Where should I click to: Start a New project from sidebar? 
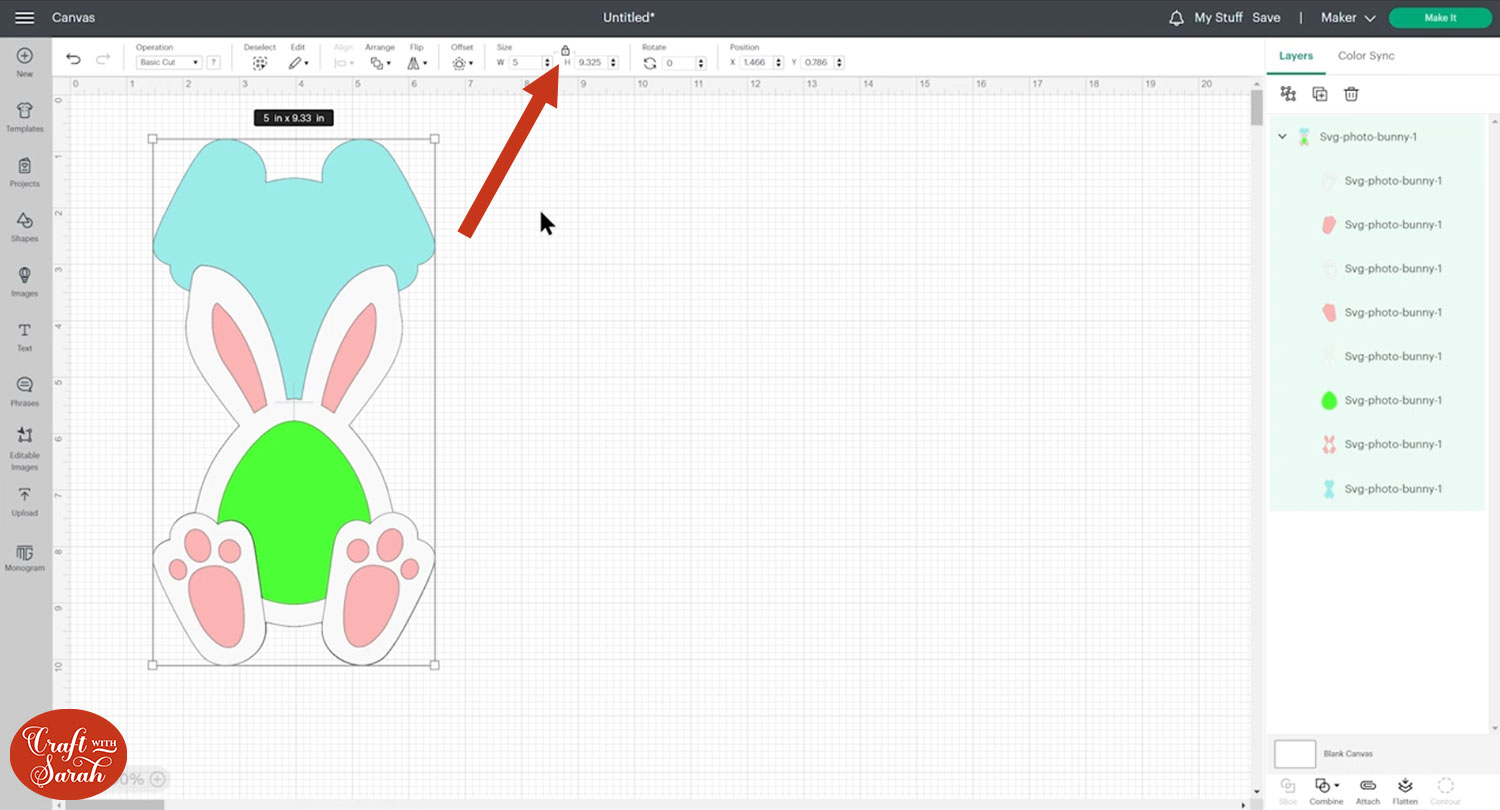click(25, 62)
